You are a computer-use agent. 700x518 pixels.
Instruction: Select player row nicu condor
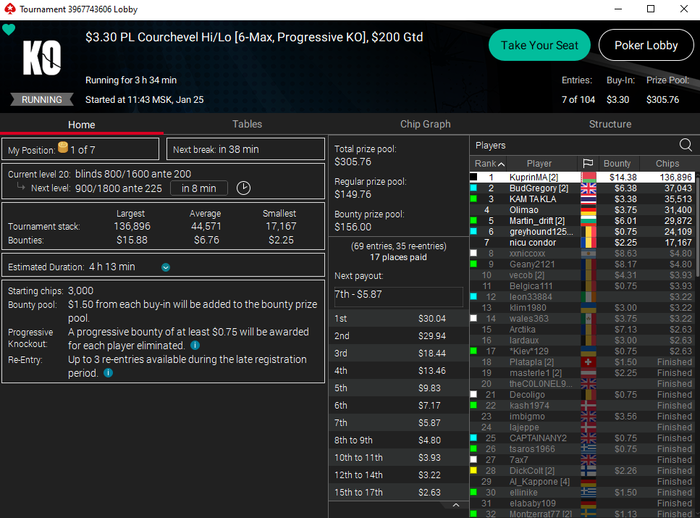coord(582,242)
